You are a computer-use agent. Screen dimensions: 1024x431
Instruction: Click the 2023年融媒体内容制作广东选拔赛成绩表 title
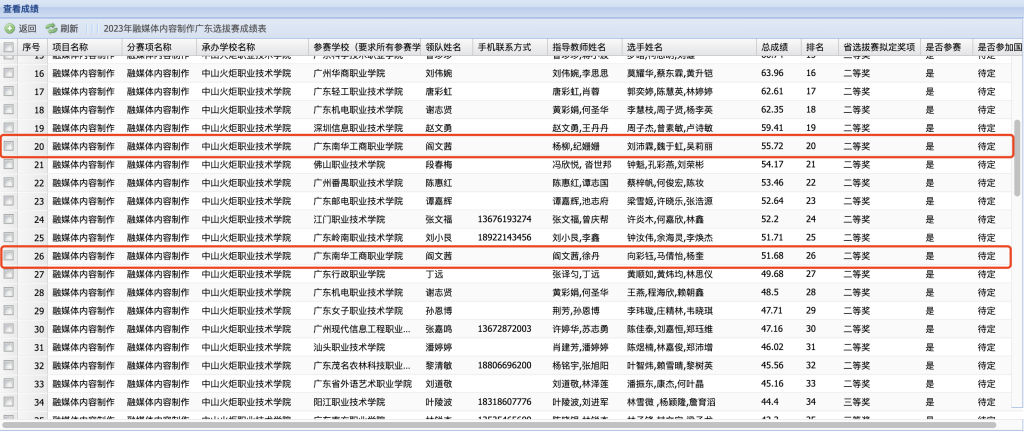pyautogui.click(x=199, y=29)
